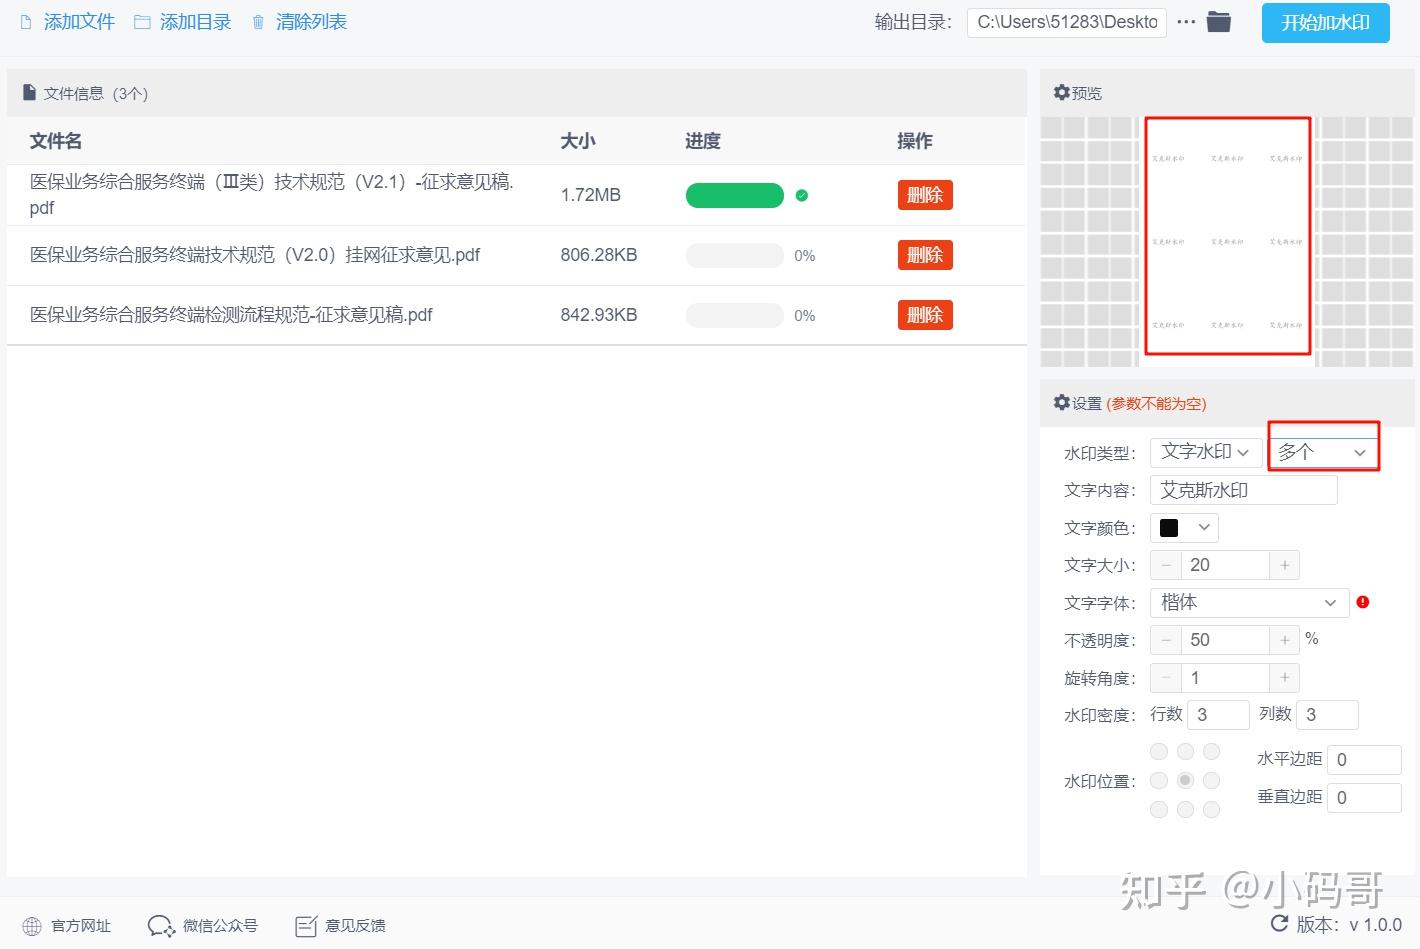Open the output directory folder icon
Viewport: 1420px width, 949px height.
[x=1218, y=22]
